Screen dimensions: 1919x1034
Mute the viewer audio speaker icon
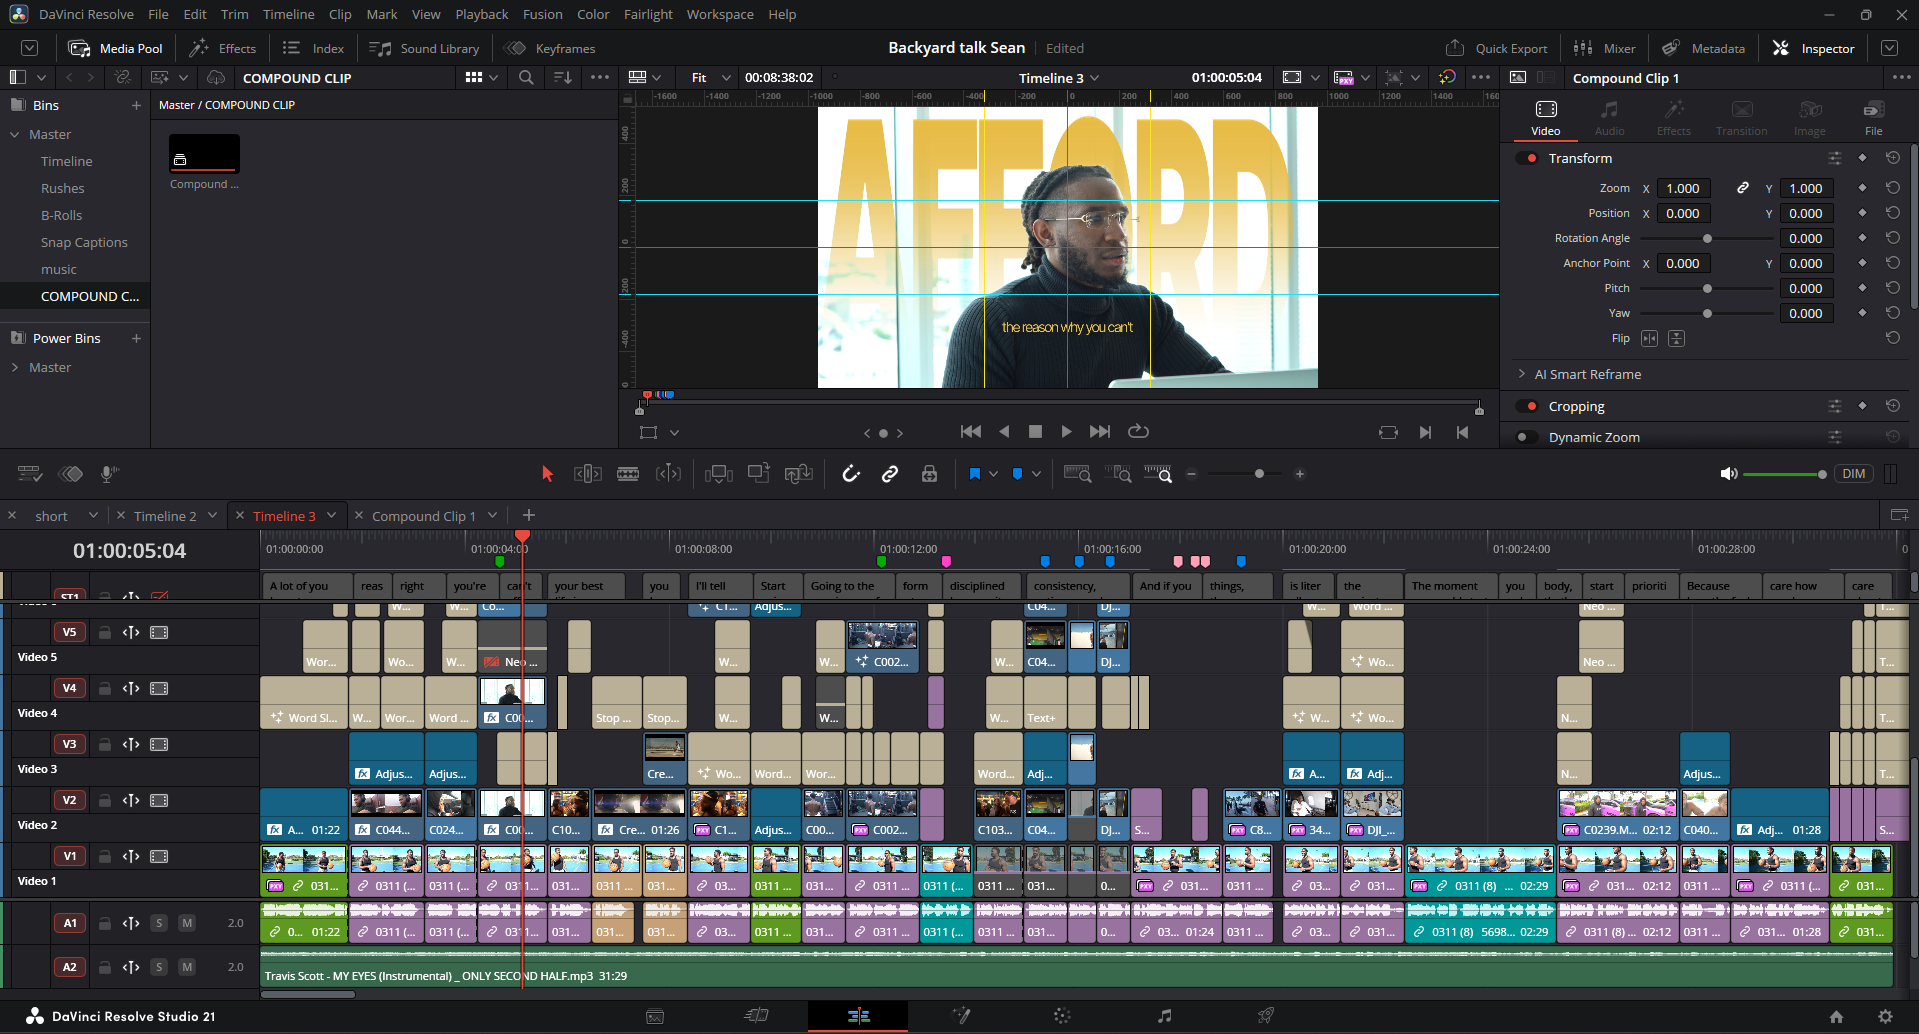(x=1728, y=474)
